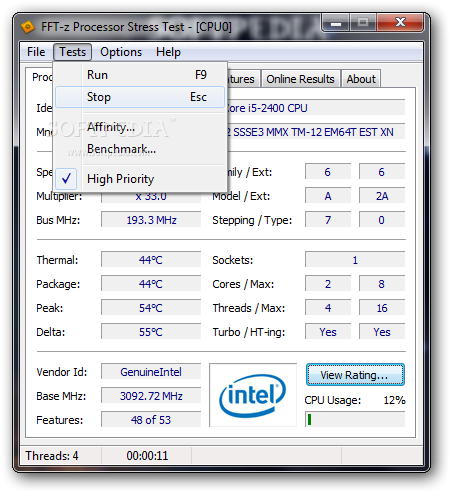This screenshot has width=451, height=493.
Task: Open the Affinity... dialog
Action: coord(140,127)
